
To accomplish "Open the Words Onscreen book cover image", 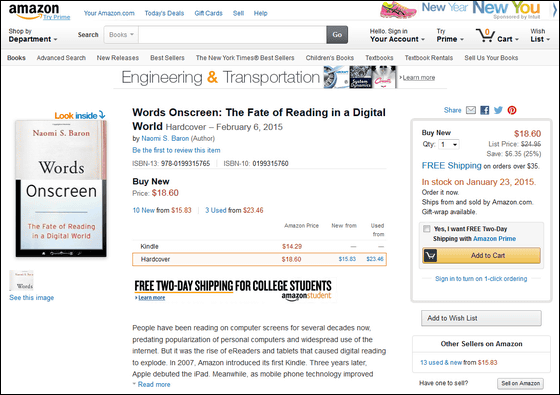I will pos(61,189).
